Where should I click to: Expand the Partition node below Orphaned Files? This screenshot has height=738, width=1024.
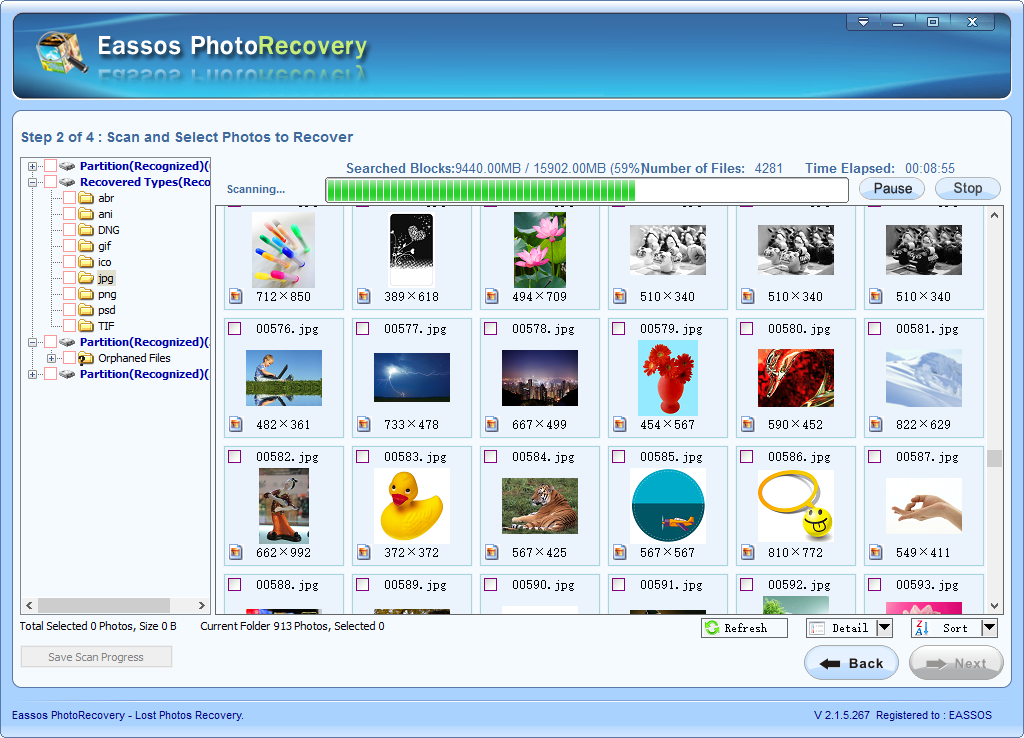click(x=32, y=374)
